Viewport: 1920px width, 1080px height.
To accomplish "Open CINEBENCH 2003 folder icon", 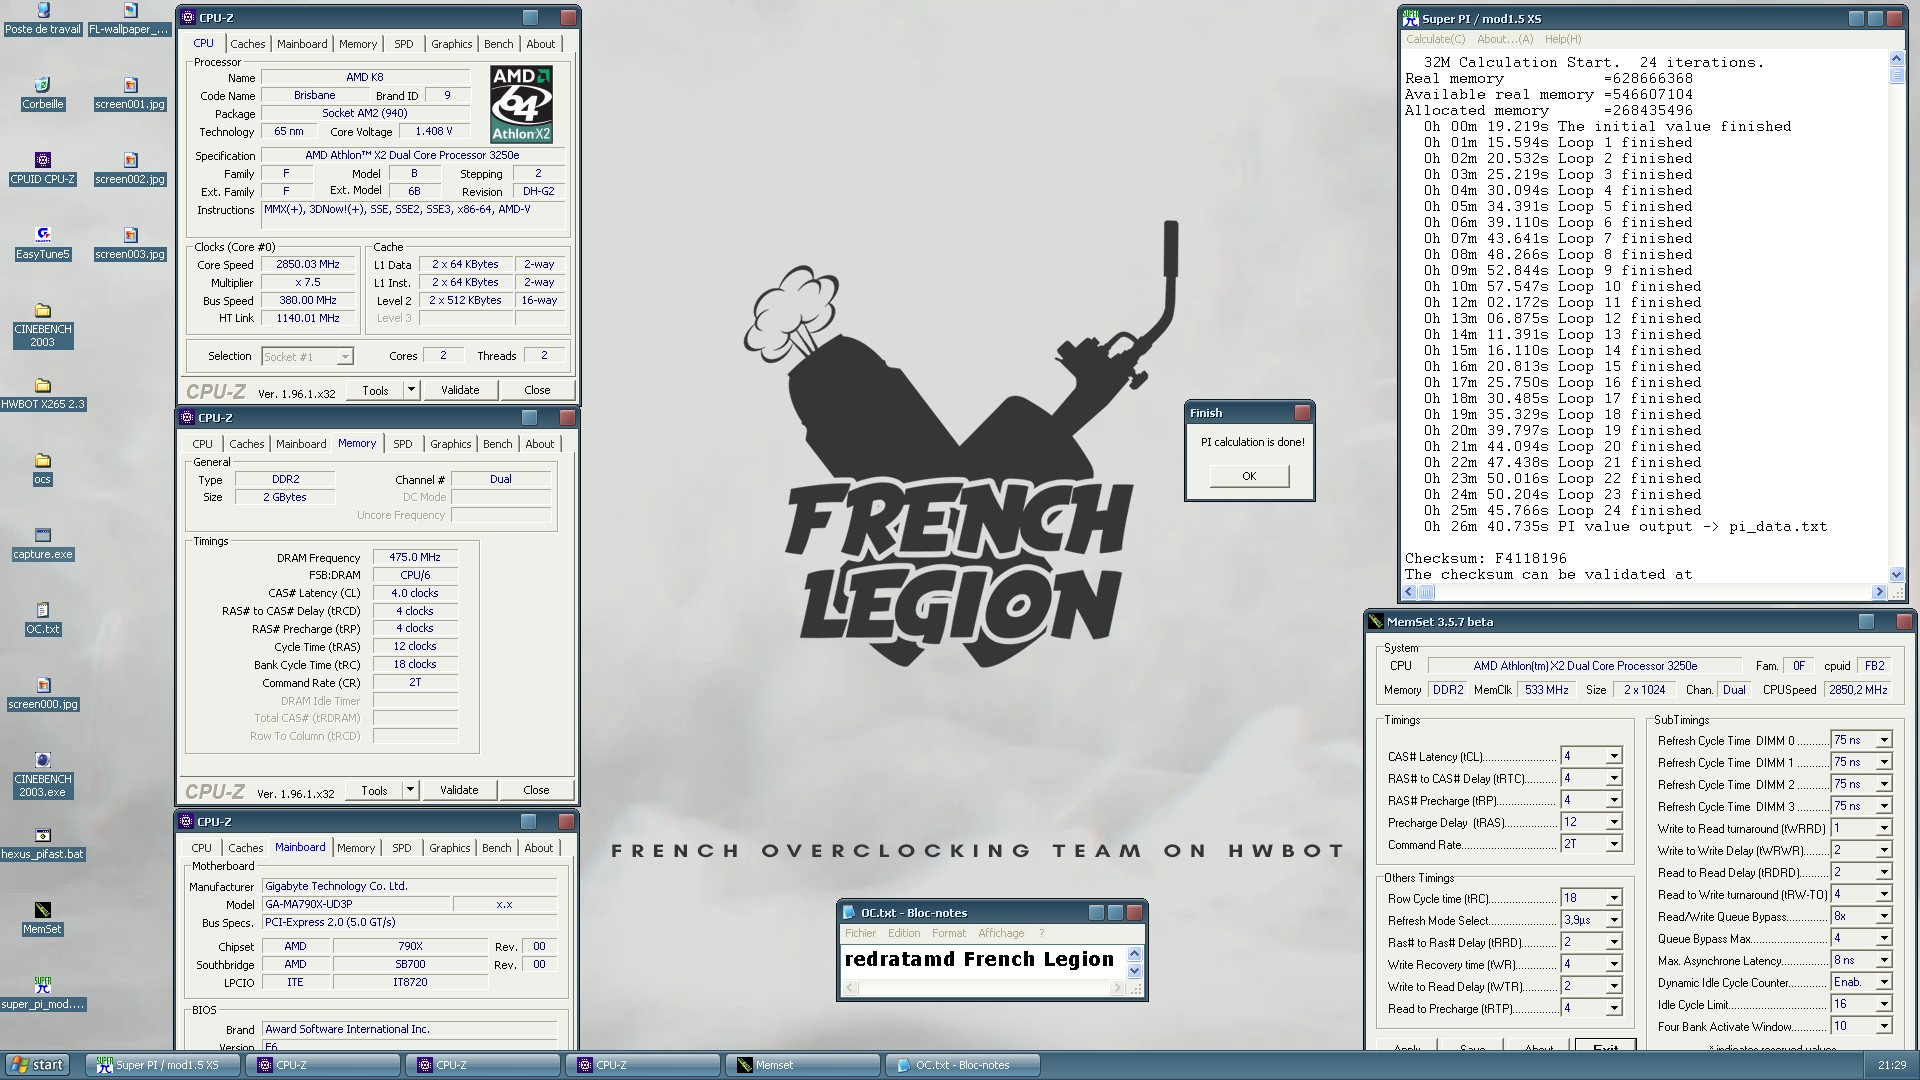I will point(42,325).
